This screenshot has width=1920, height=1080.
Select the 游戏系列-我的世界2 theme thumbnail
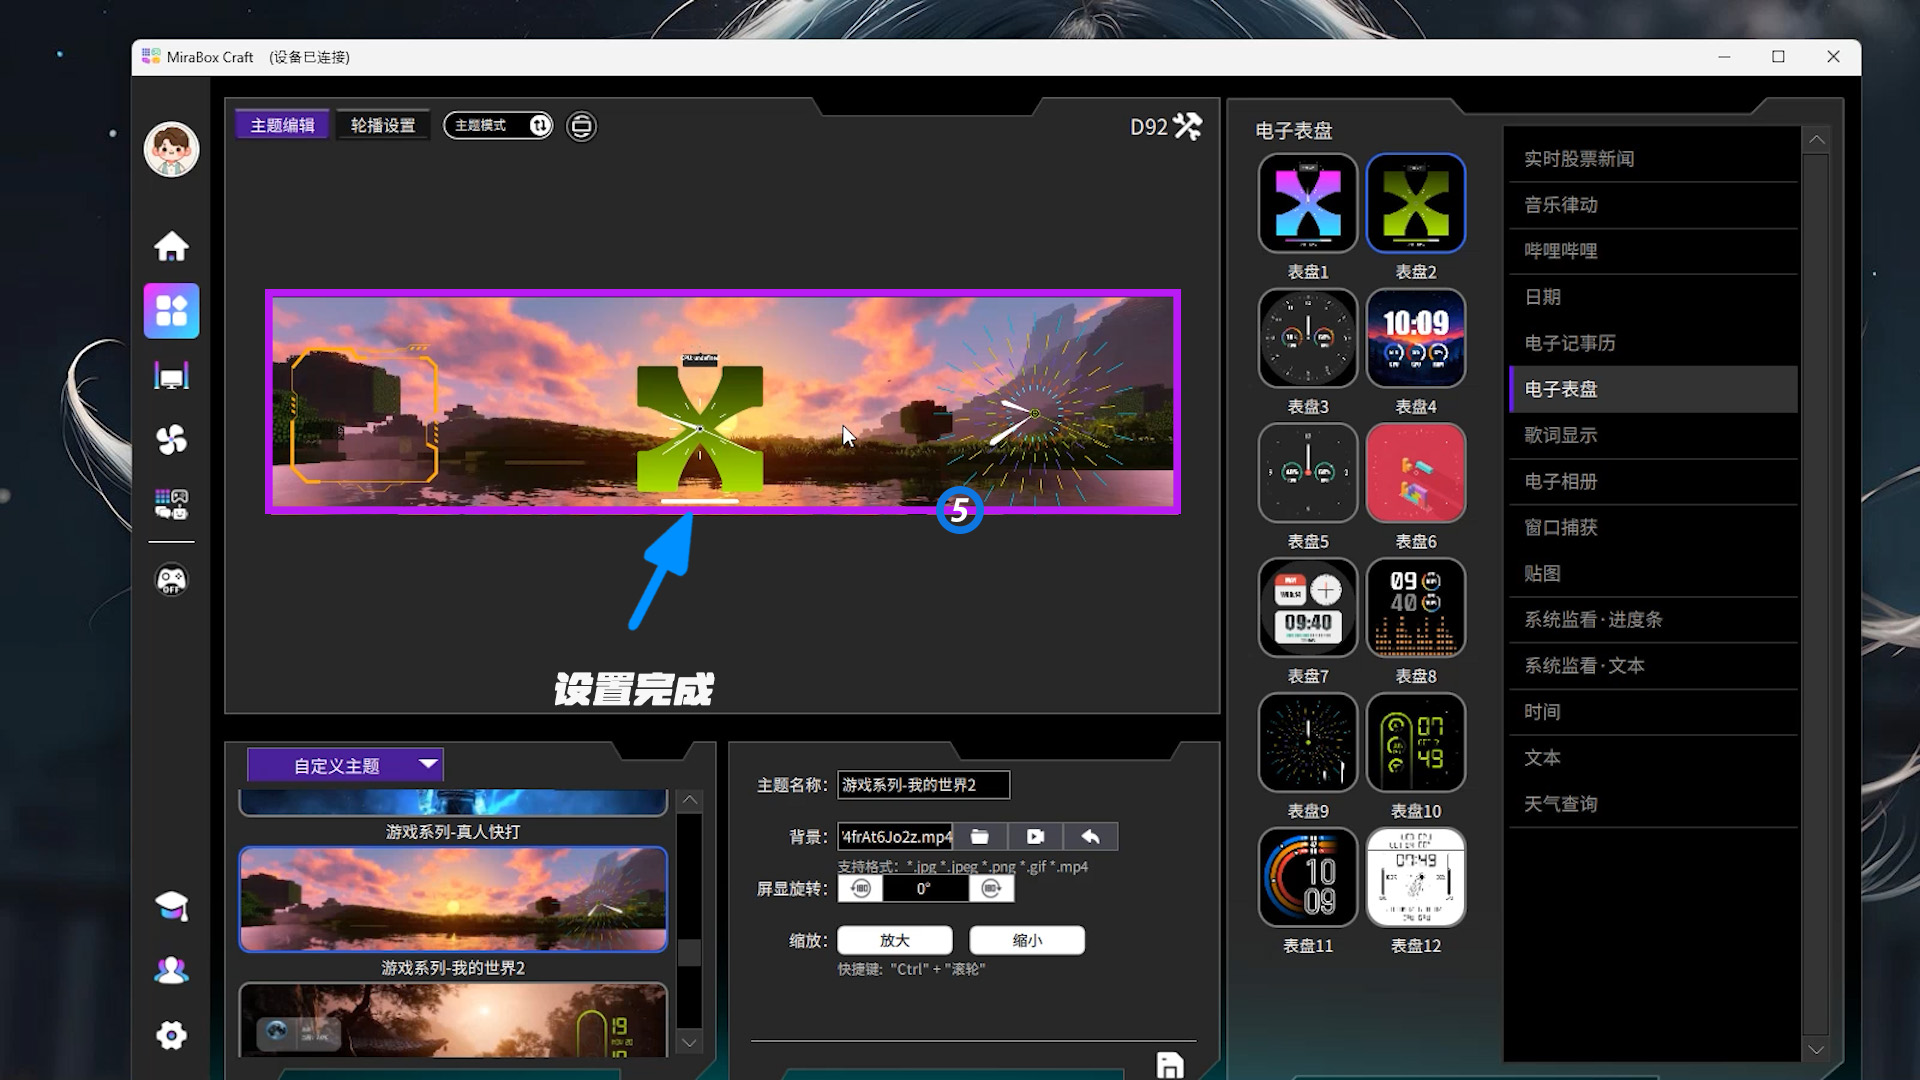[x=453, y=899]
